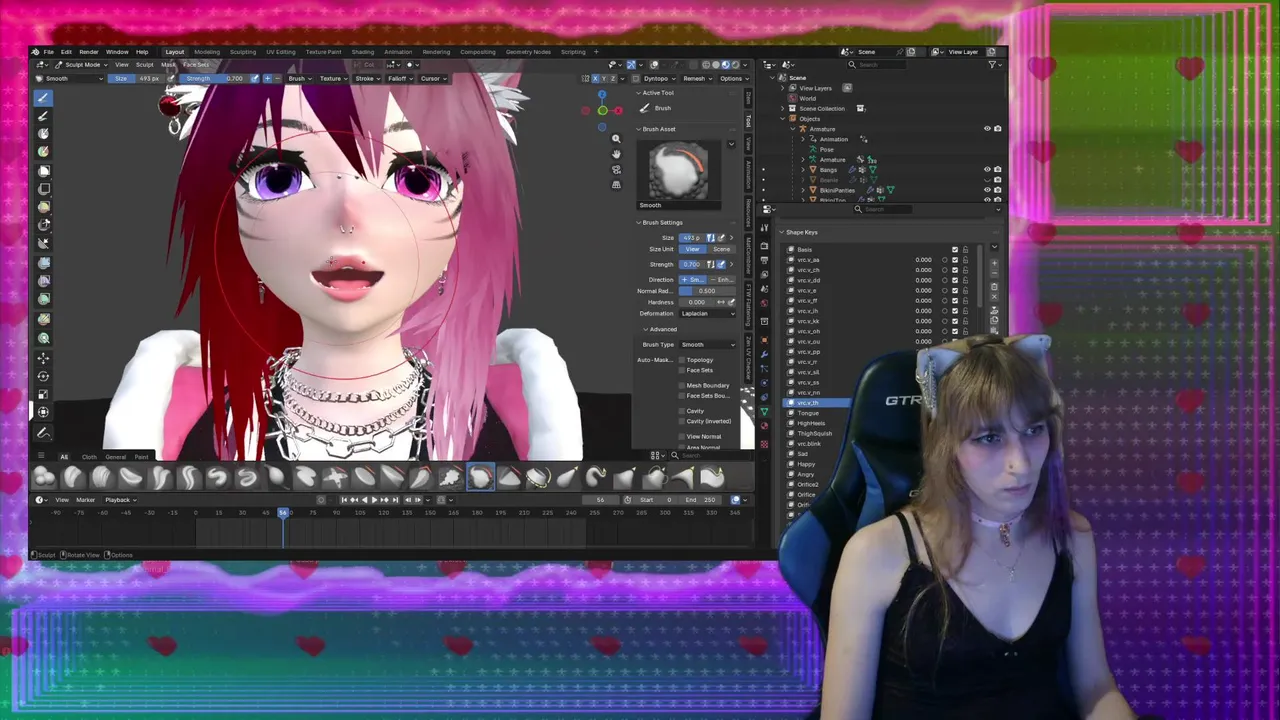
Task: Click Smooth brush asset thumbnail preview
Action: point(678,171)
